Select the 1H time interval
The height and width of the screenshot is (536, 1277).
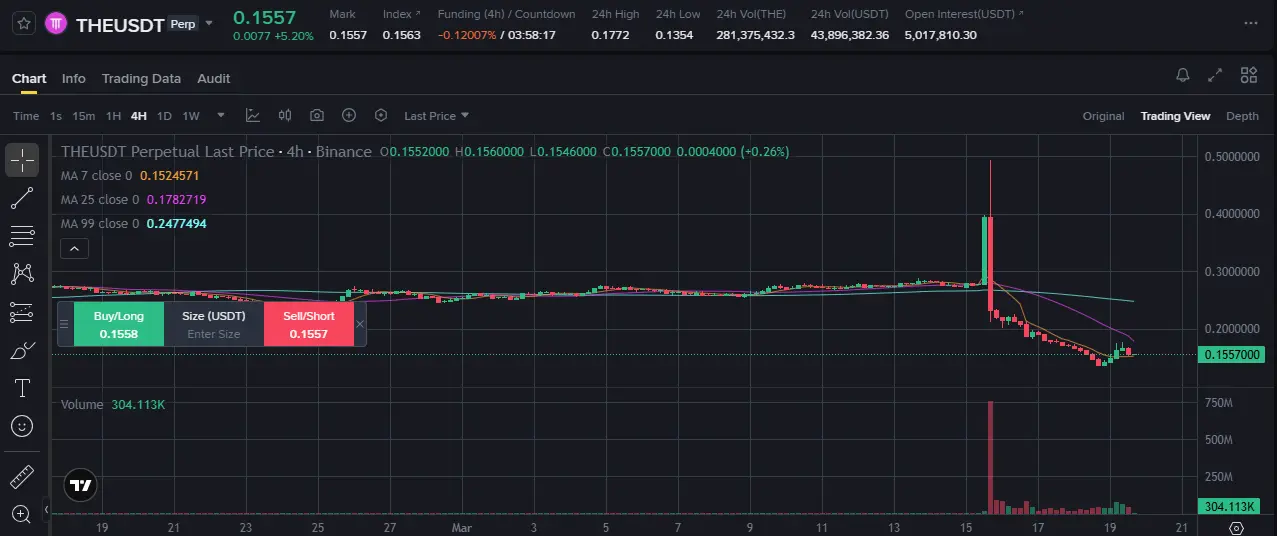click(114, 116)
